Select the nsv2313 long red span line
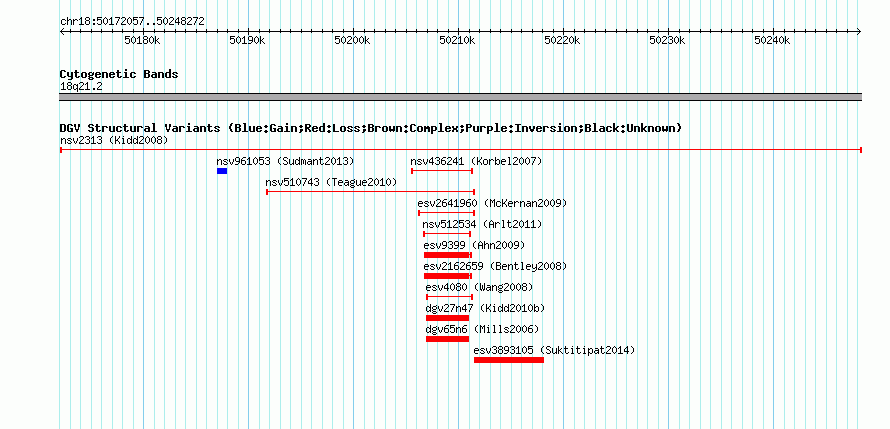Viewport: 890px width, 429px height. pyautogui.click(x=460, y=150)
